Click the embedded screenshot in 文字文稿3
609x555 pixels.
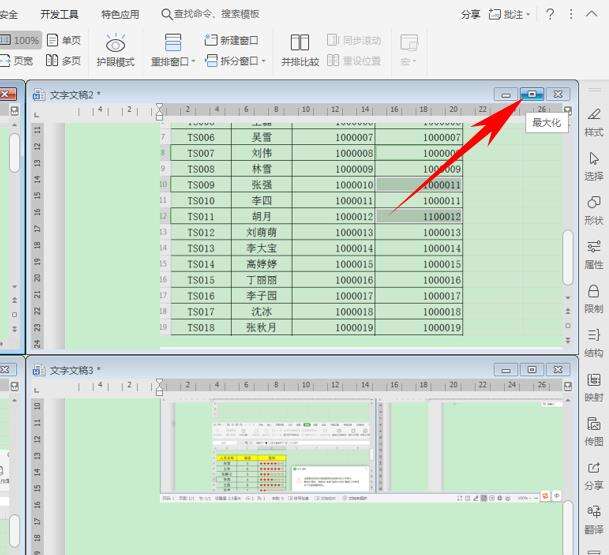point(361,450)
